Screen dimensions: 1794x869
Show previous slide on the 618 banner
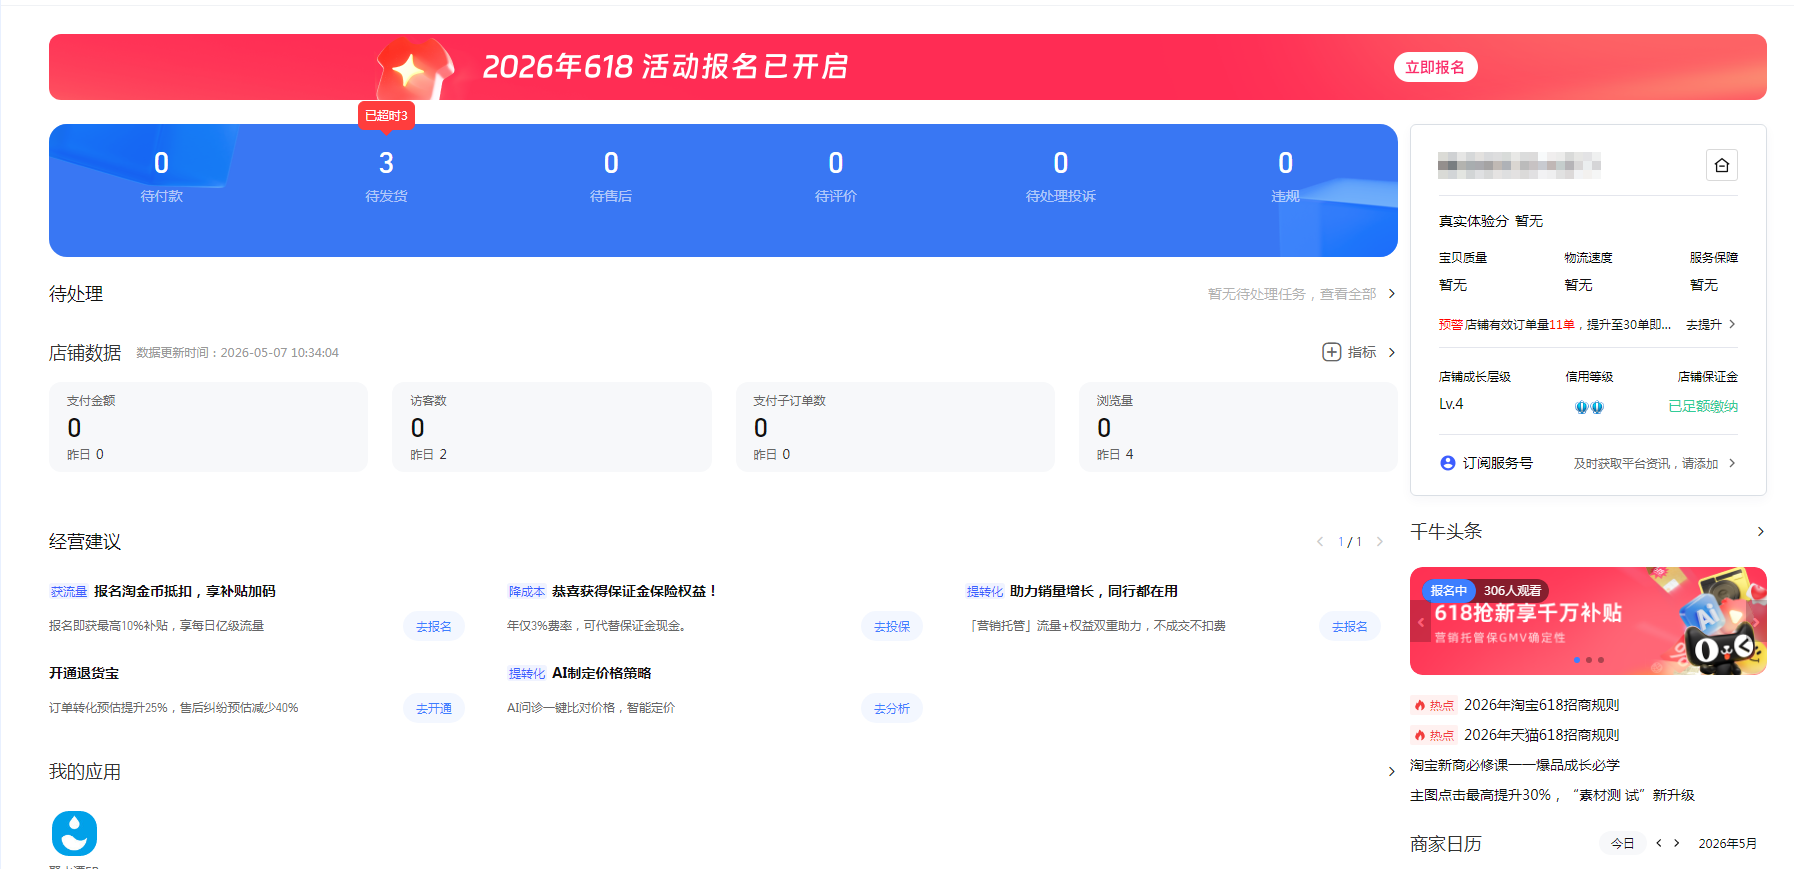click(1421, 622)
